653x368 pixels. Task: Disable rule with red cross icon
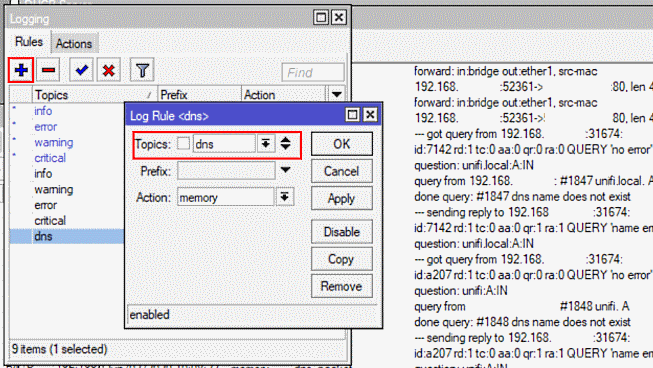[109, 70]
